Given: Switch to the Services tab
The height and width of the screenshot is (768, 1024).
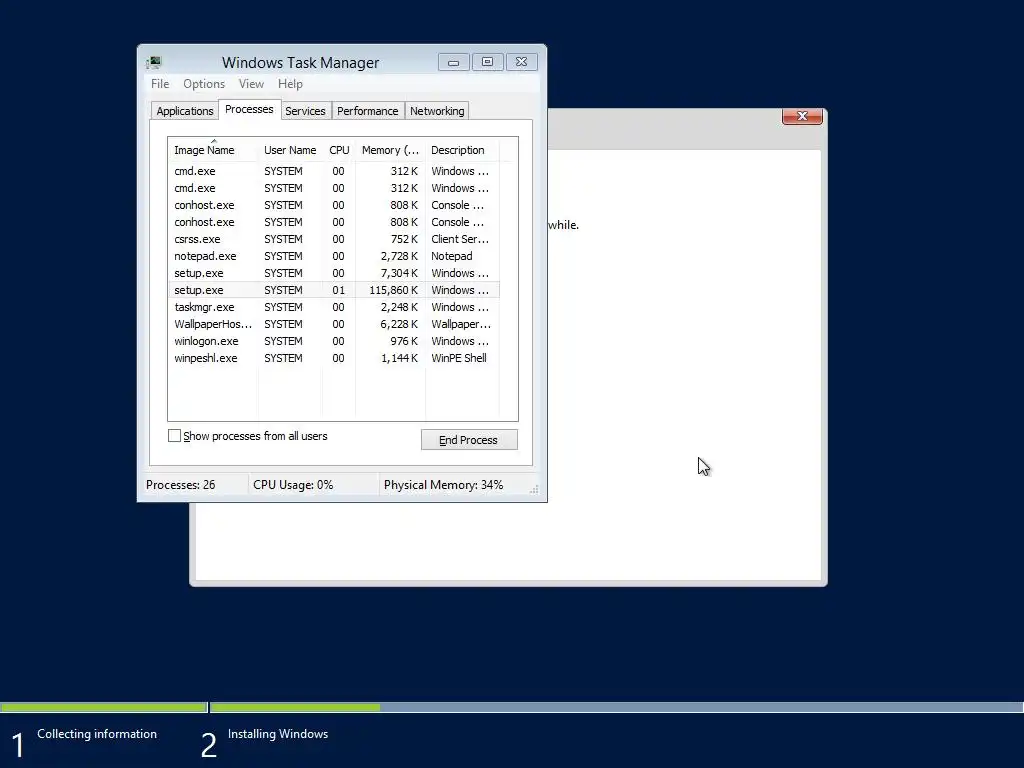Looking at the screenshot, I should 305,111.
